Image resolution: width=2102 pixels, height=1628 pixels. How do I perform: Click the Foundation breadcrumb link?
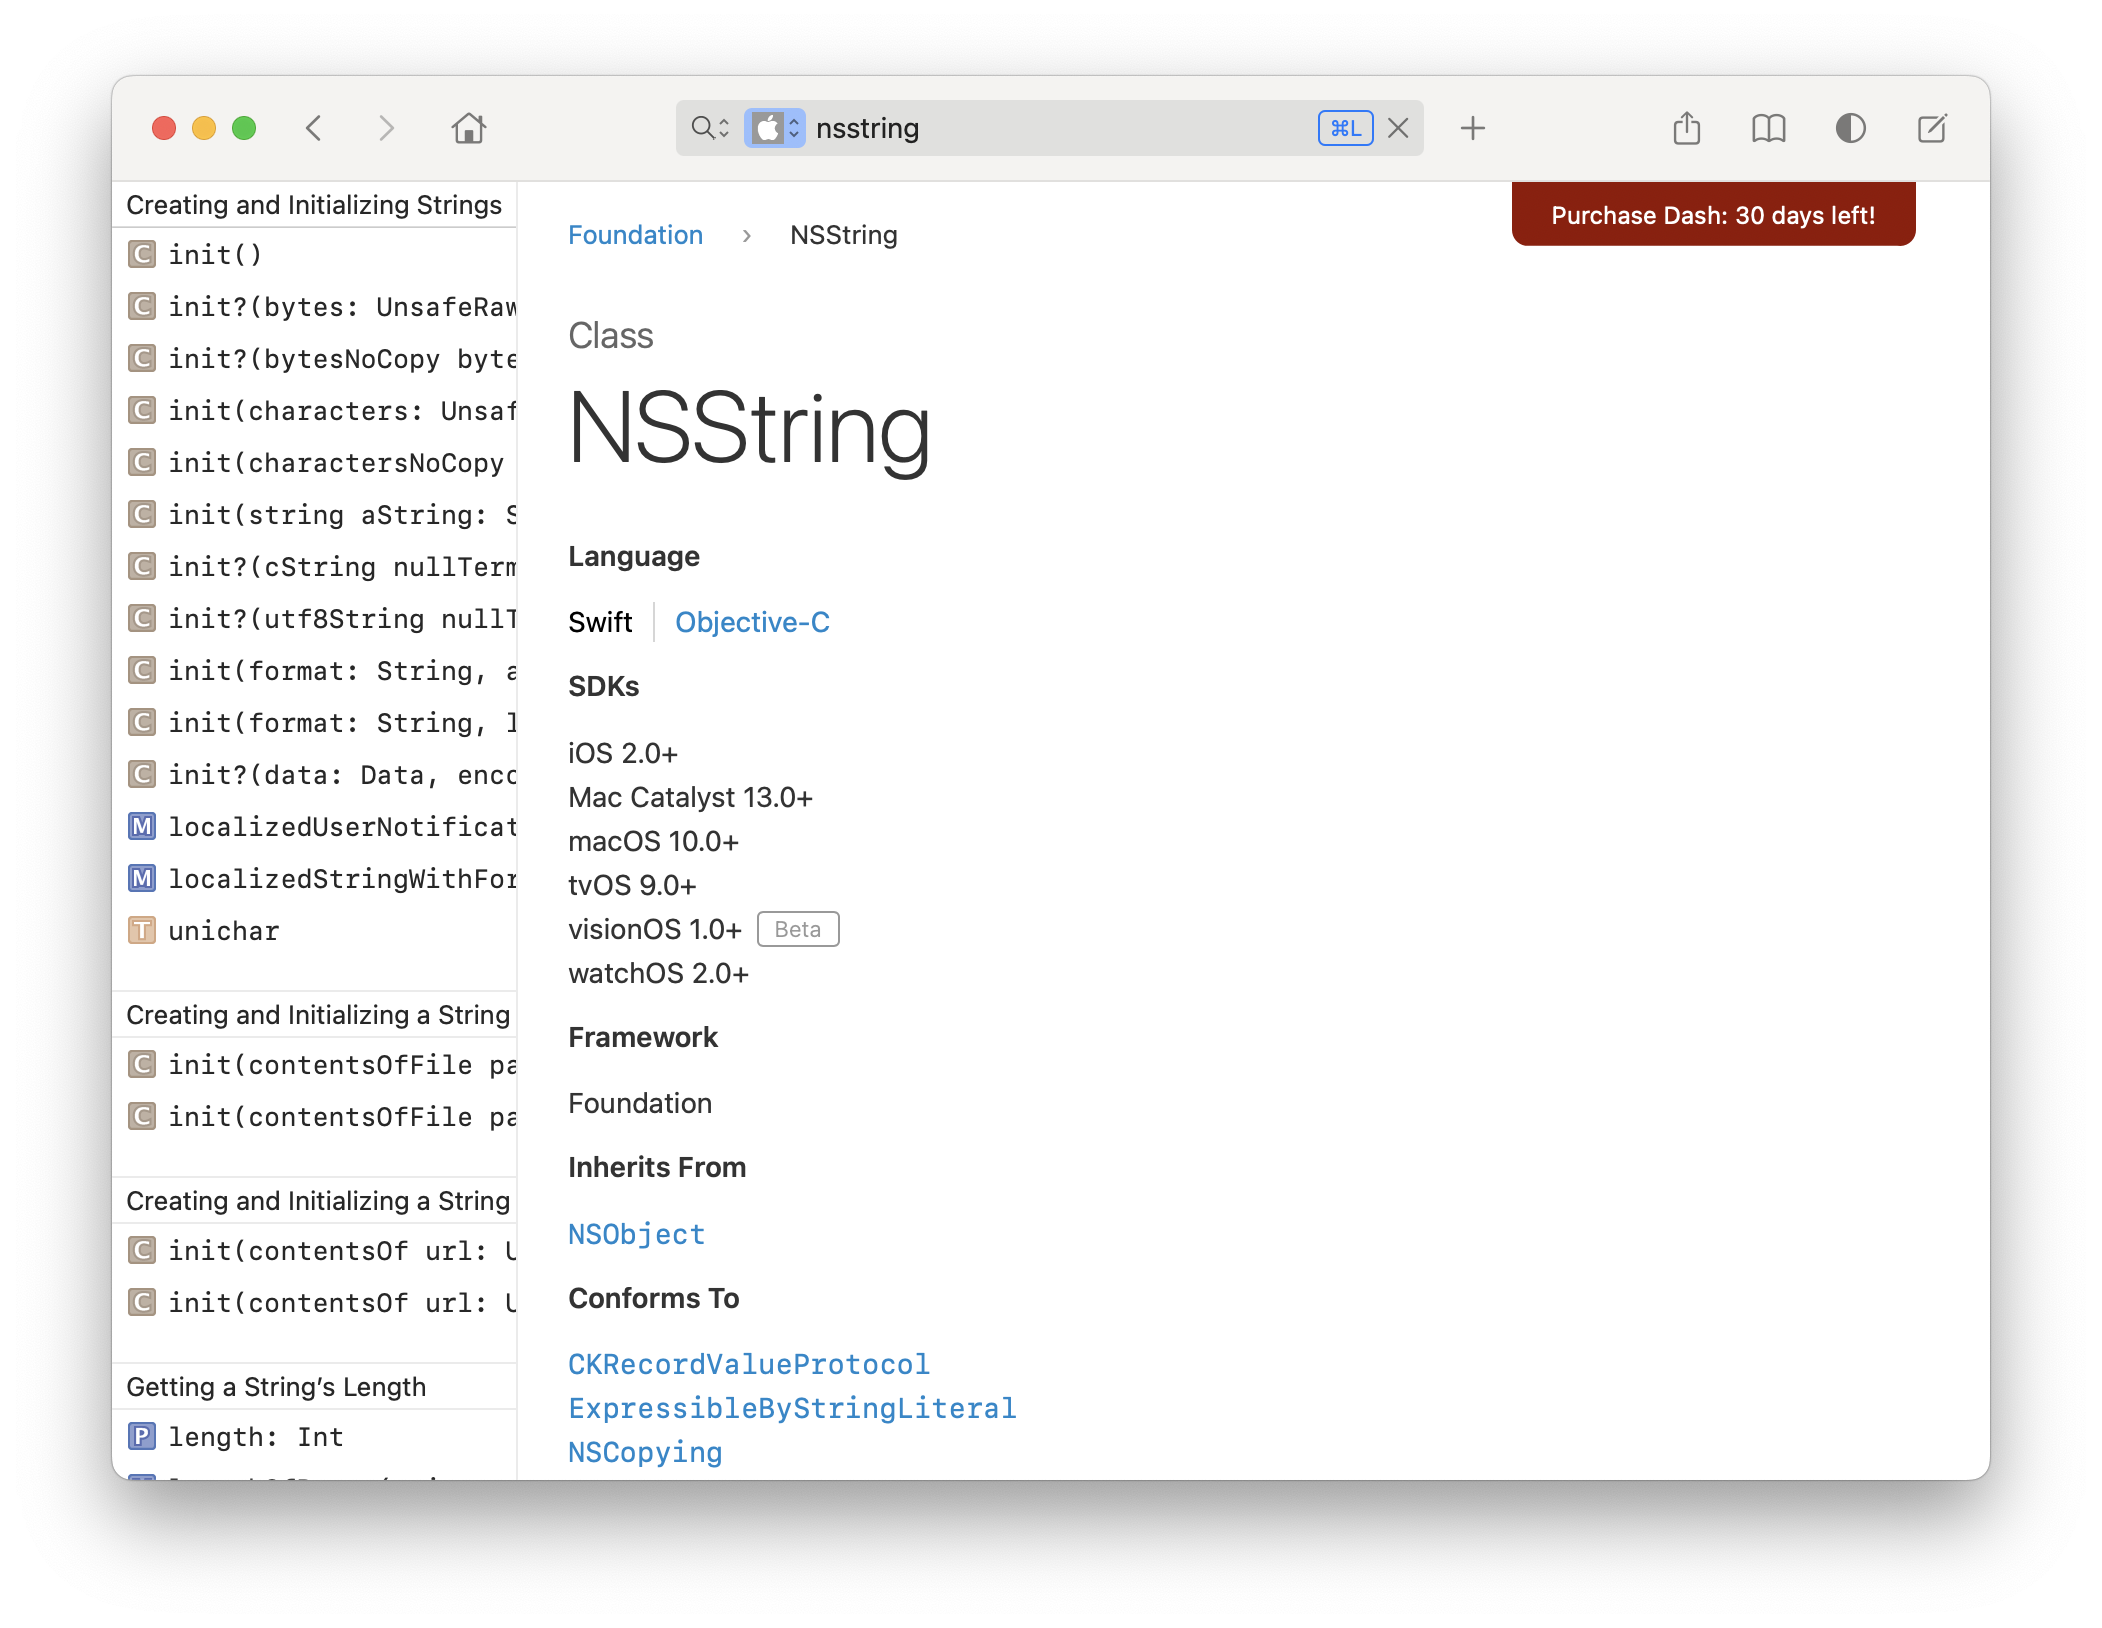coord(635,235)
